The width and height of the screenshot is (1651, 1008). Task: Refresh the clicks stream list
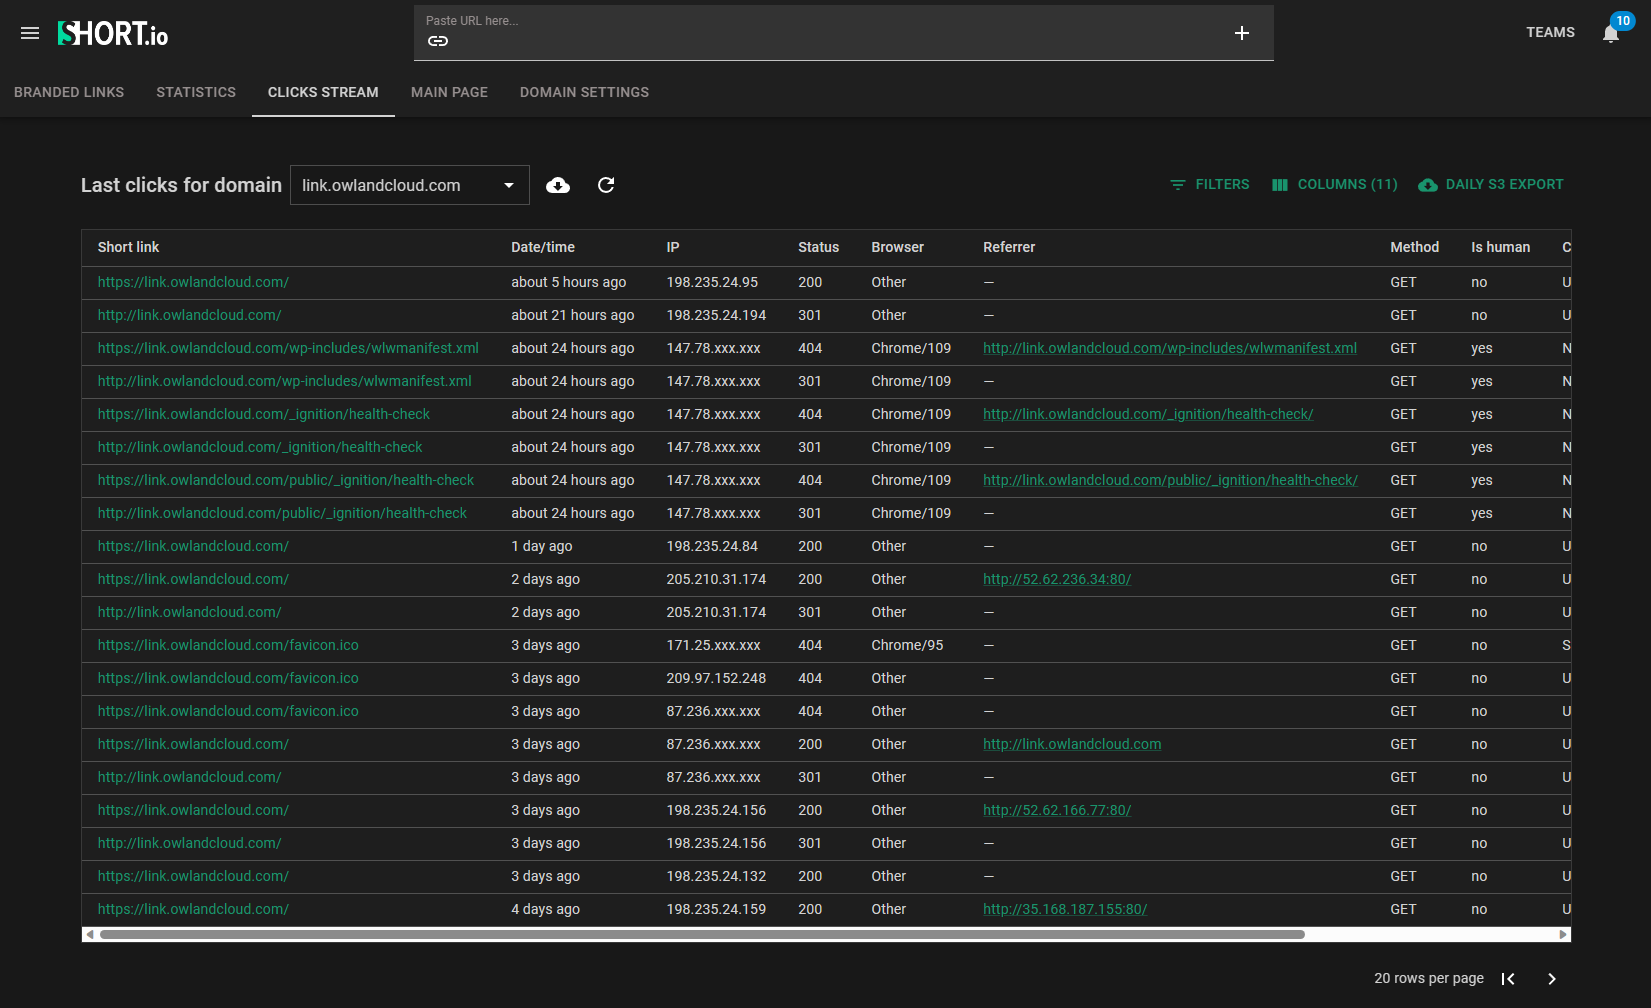pyautogui.click(x=605, y=185)
